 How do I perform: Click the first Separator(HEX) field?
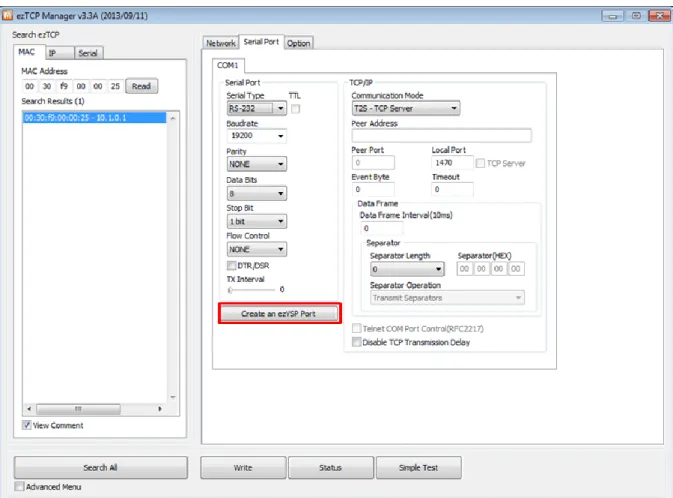pyautogui.click(x=464, y=269)
